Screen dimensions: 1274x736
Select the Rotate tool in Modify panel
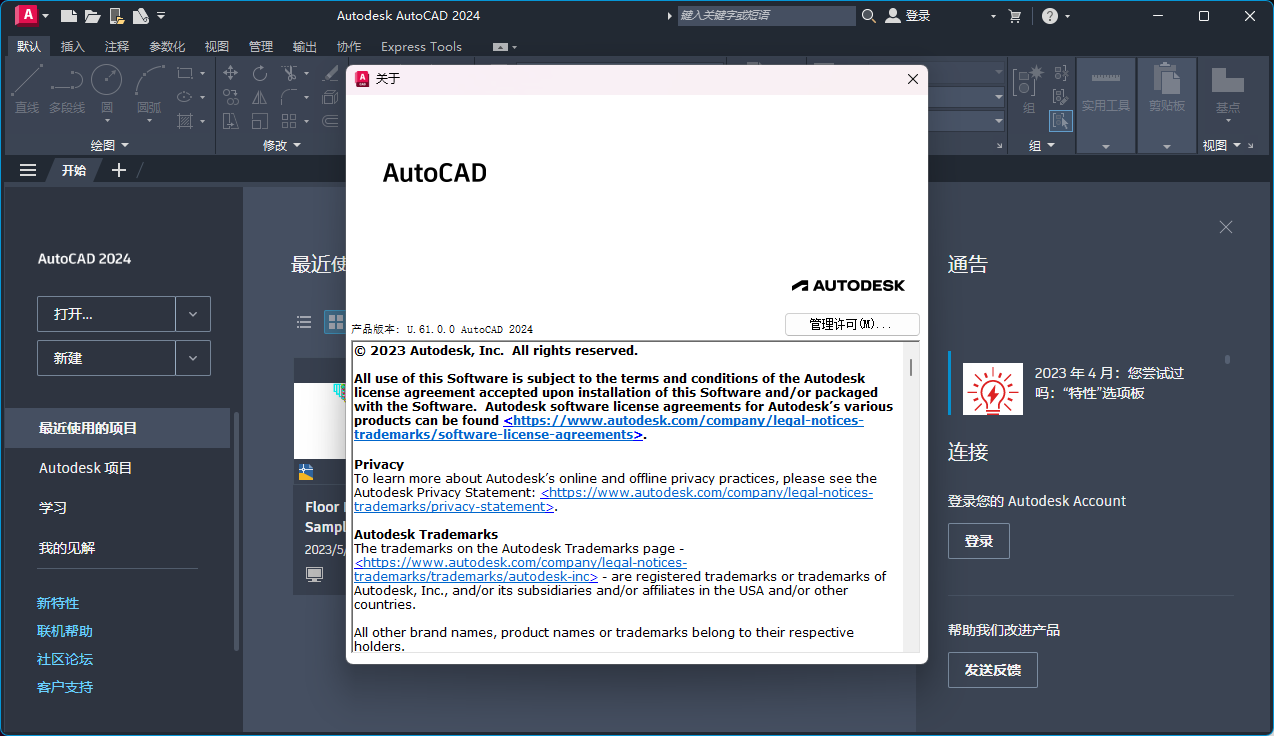(260, 73)
